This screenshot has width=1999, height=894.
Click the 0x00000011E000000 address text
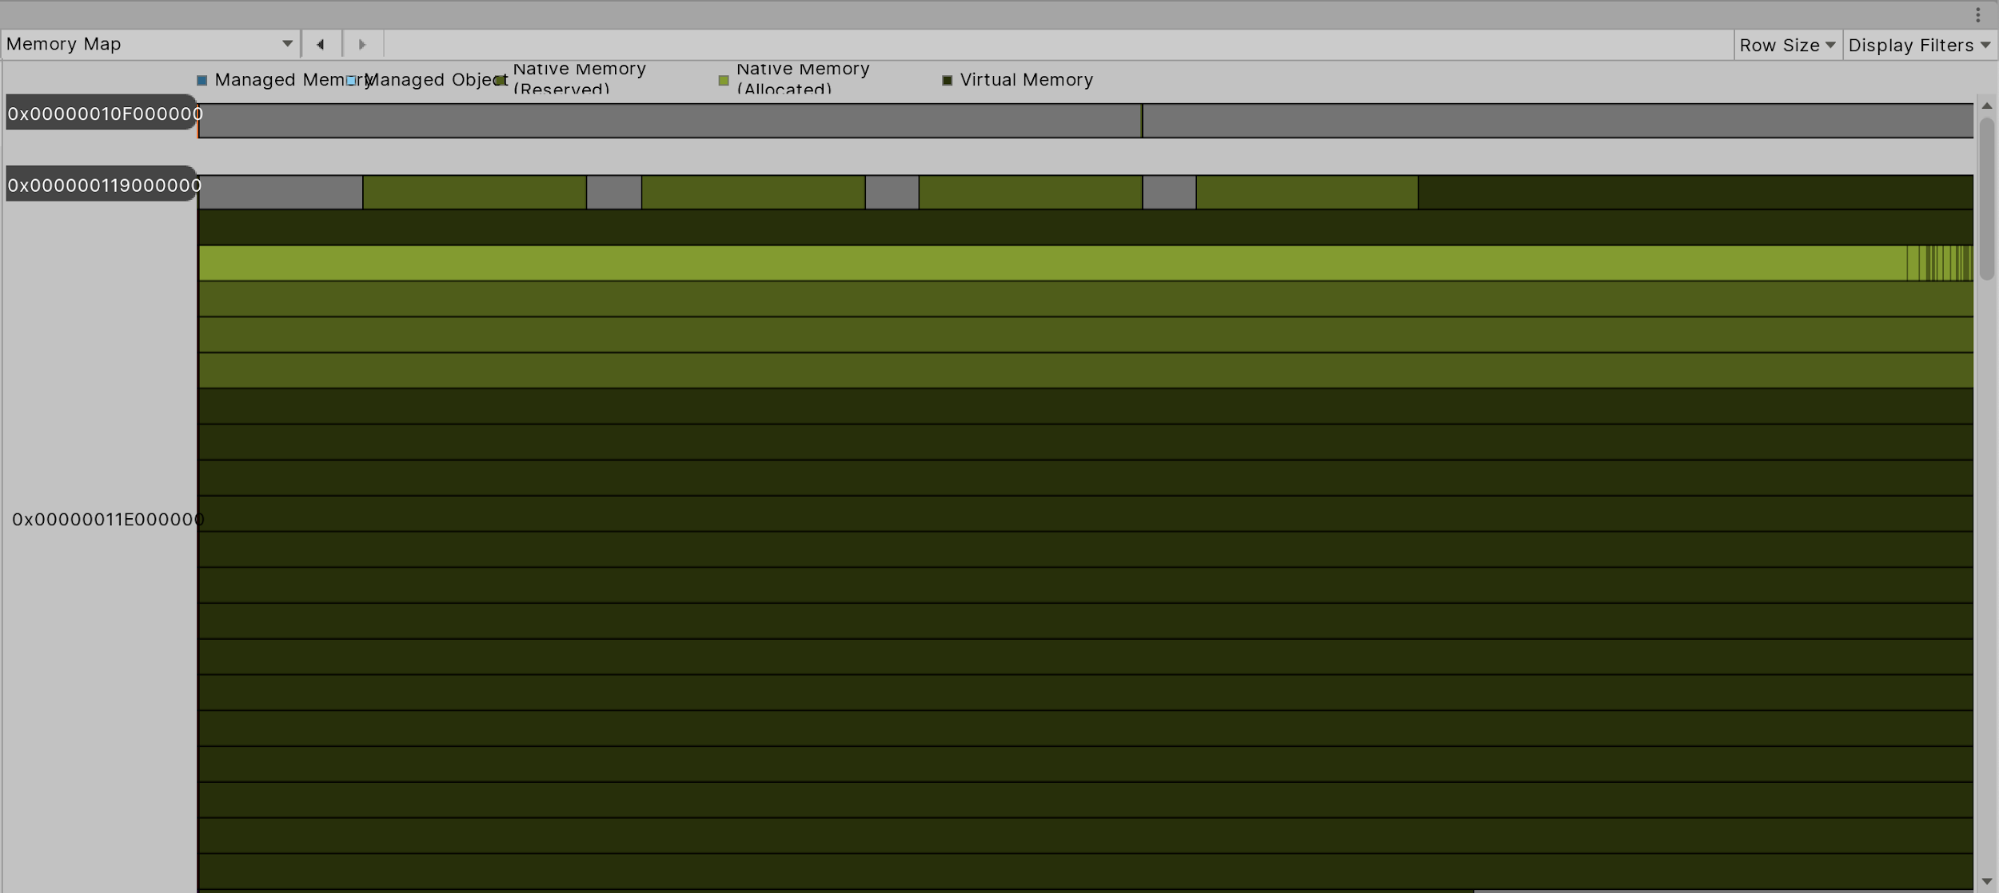pos(106,519)
